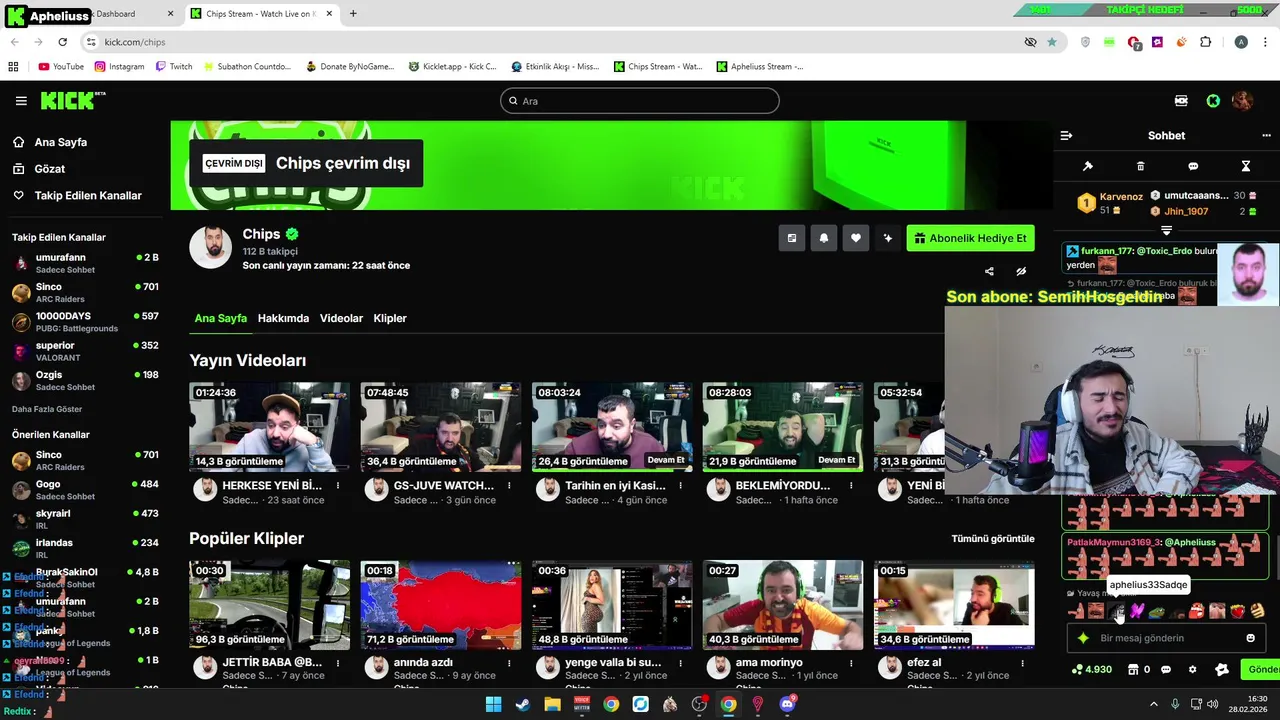Screen dimensions: 1280x720
Task: Open options for BEKLEMİYORDU video
Action: 851,486
